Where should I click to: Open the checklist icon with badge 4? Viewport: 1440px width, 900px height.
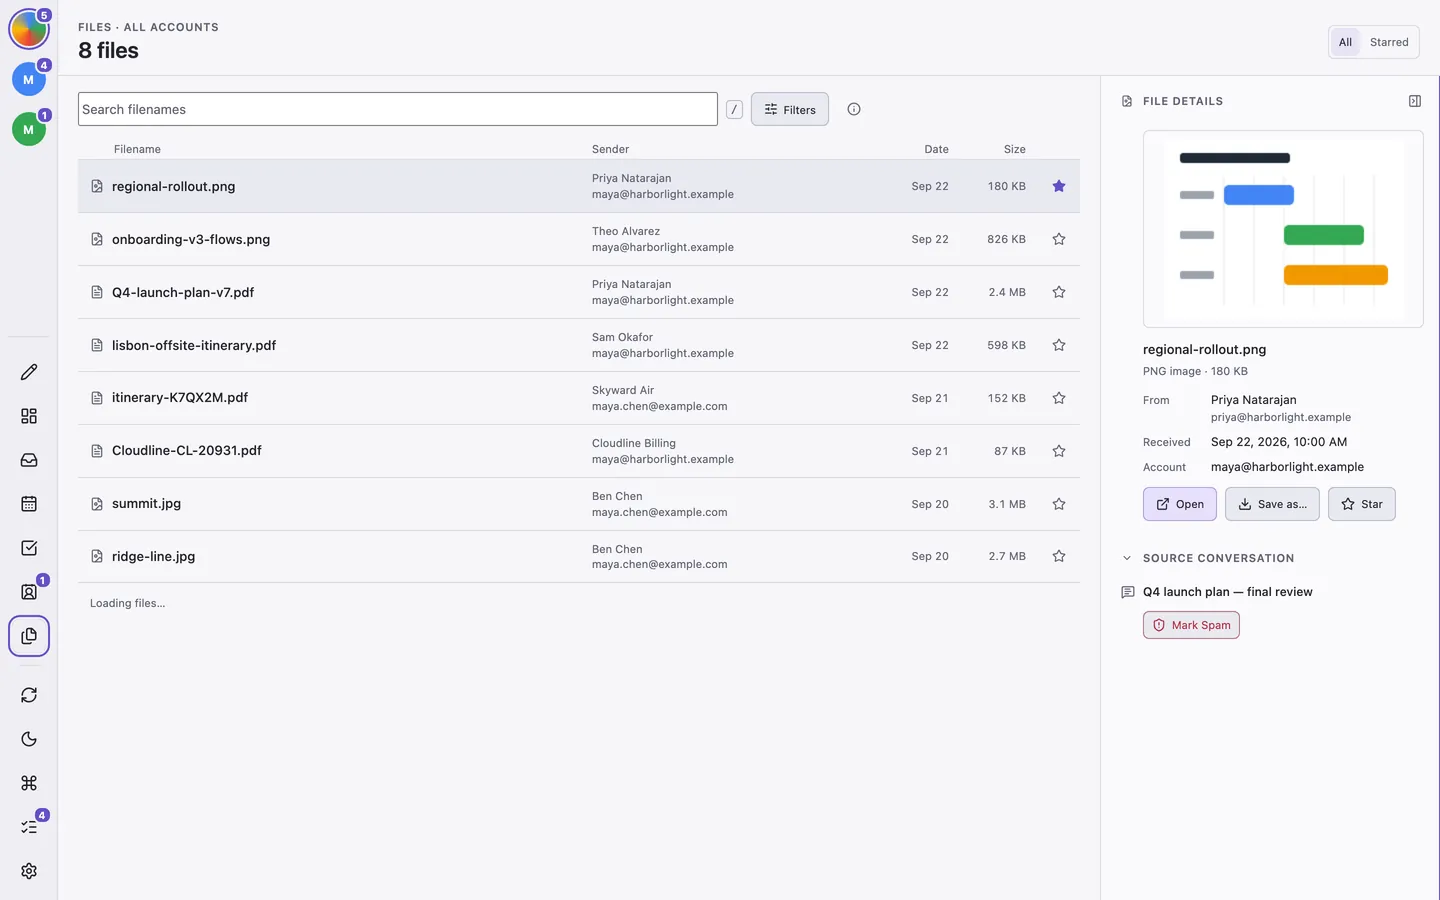tap(29, 827)
